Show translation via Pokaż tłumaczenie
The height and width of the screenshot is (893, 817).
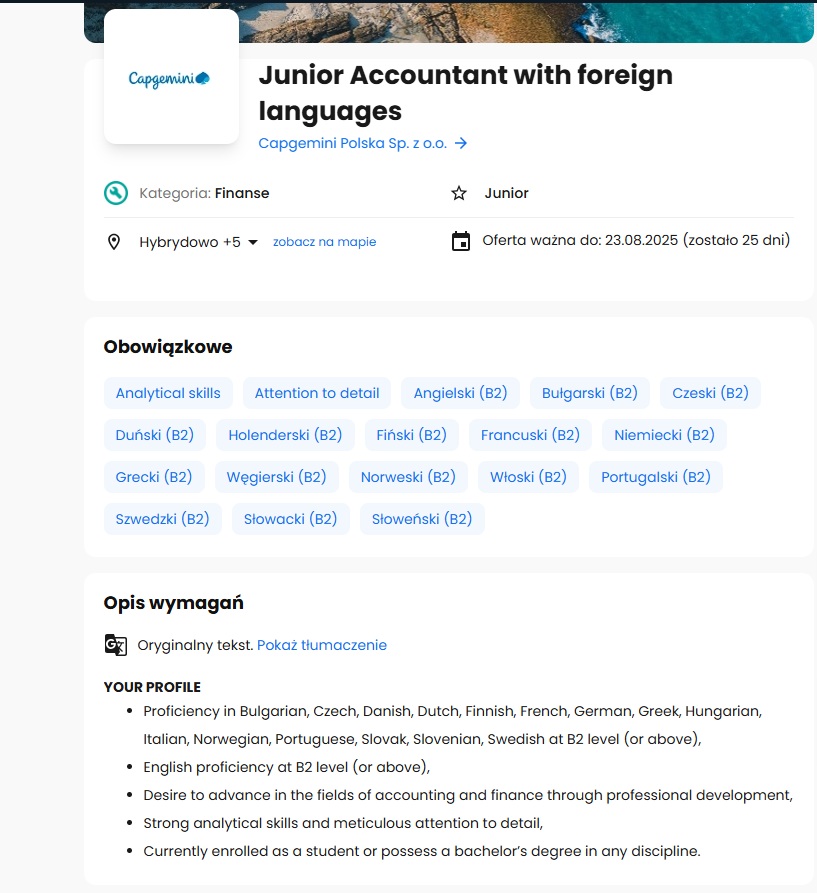[322, 645]
